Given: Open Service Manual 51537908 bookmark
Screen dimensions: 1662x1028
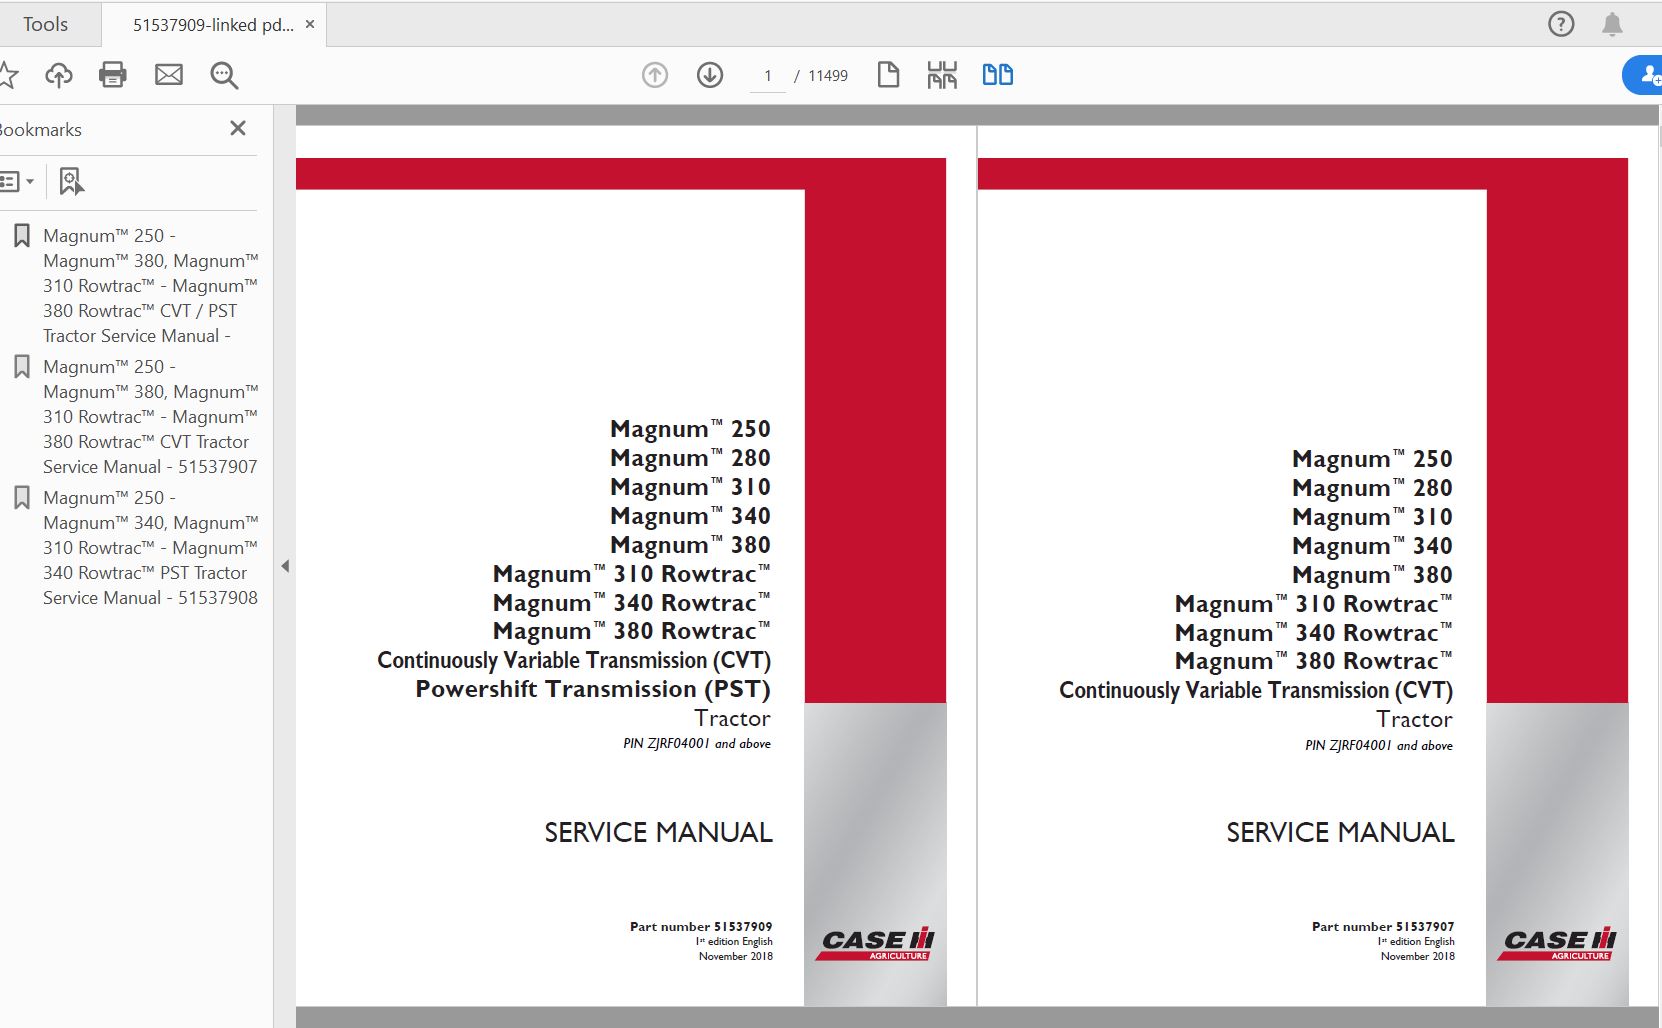Looking at the screenshot, I should pyautogui.click(x=150, y=548).
